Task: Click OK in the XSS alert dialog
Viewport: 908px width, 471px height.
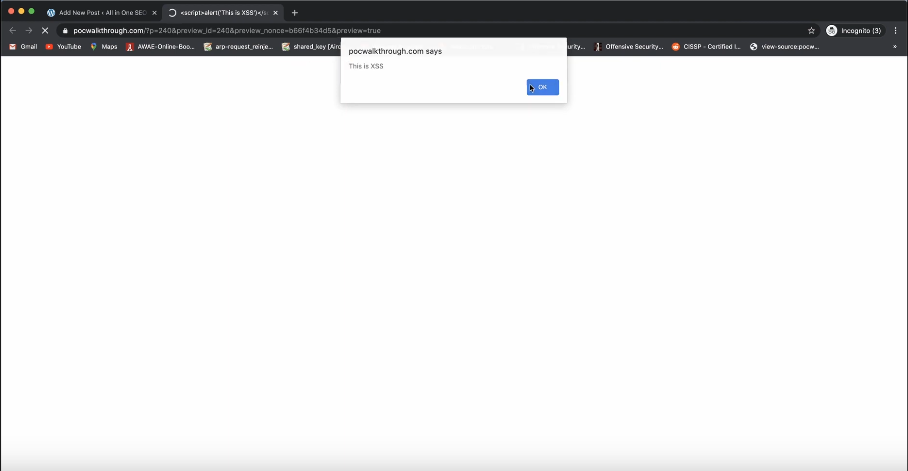Action: tap(542, 87)
